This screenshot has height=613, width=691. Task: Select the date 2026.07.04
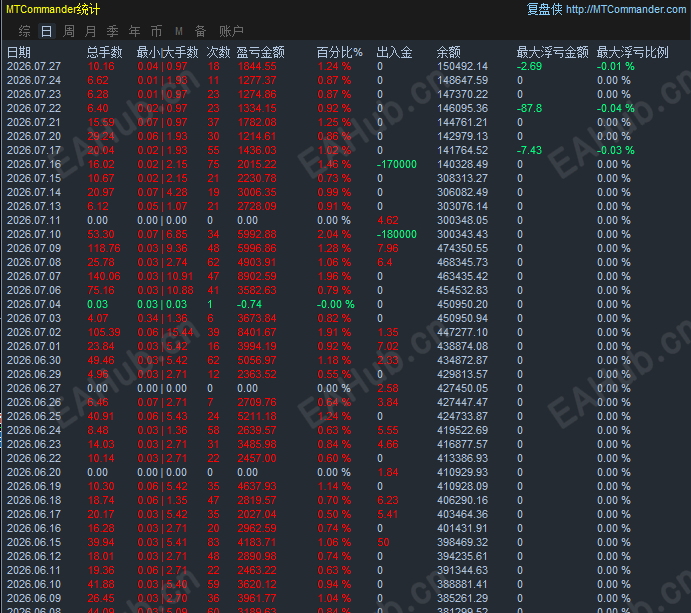click(34, 305)
